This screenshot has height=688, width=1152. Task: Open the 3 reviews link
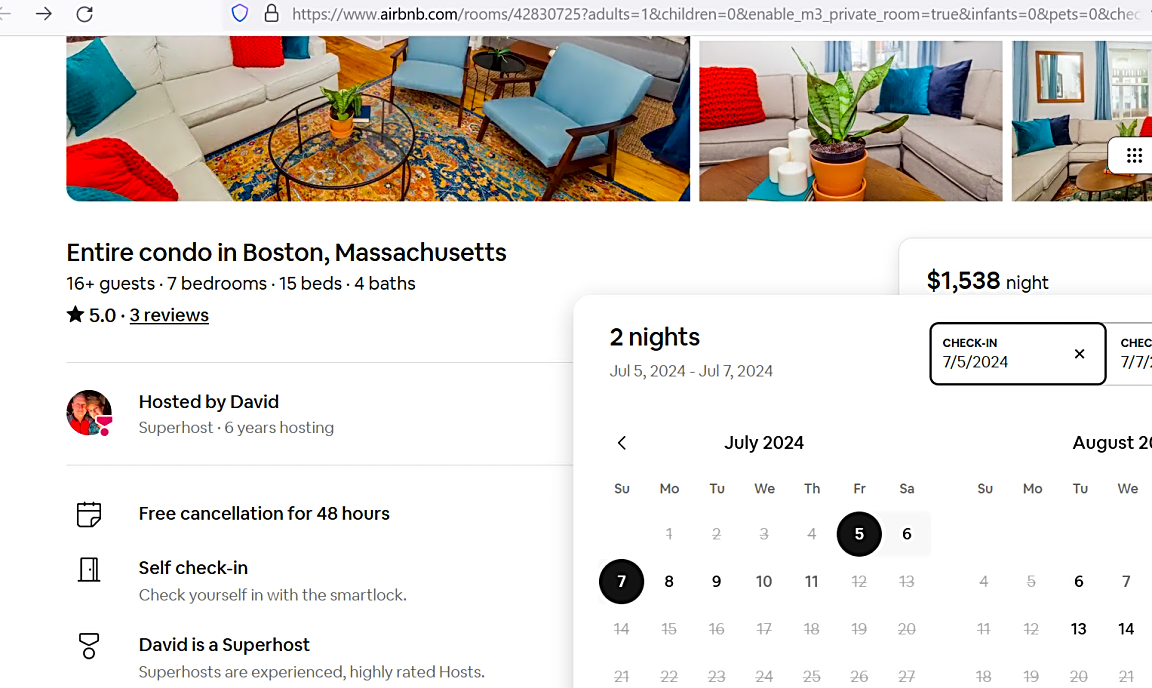169,315
